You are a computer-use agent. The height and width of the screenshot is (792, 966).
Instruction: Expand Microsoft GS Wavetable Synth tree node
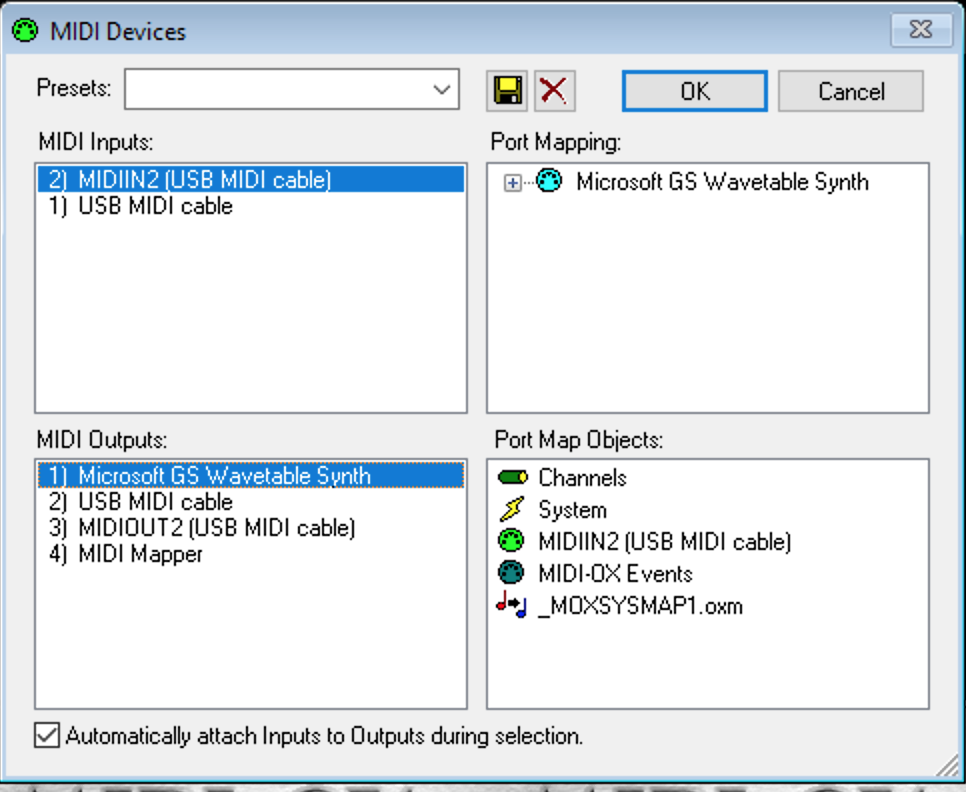tap(513, 183)
